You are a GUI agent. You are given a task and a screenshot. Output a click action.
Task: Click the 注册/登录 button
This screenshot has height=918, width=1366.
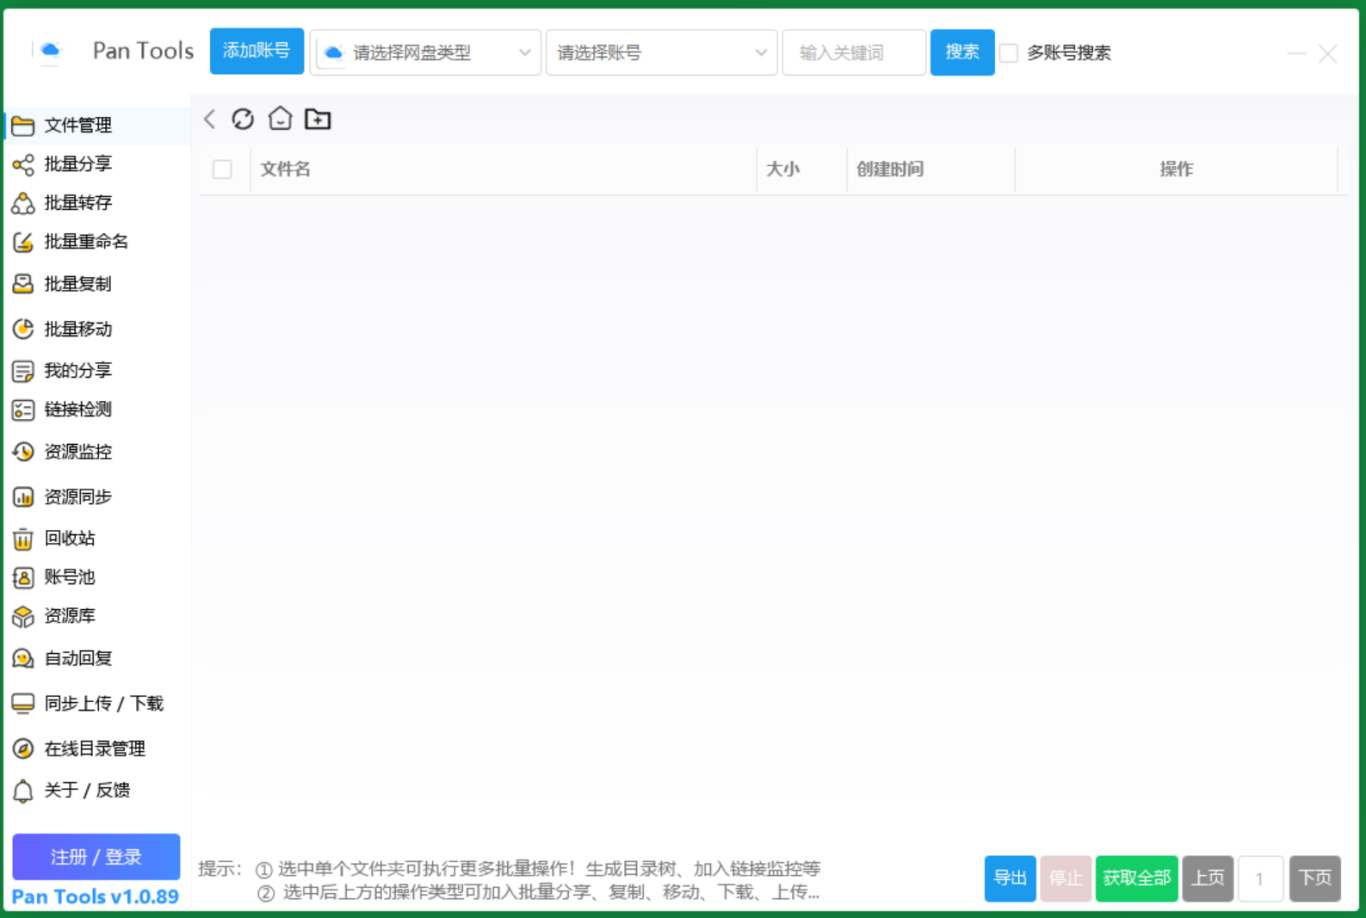[95, 856]
